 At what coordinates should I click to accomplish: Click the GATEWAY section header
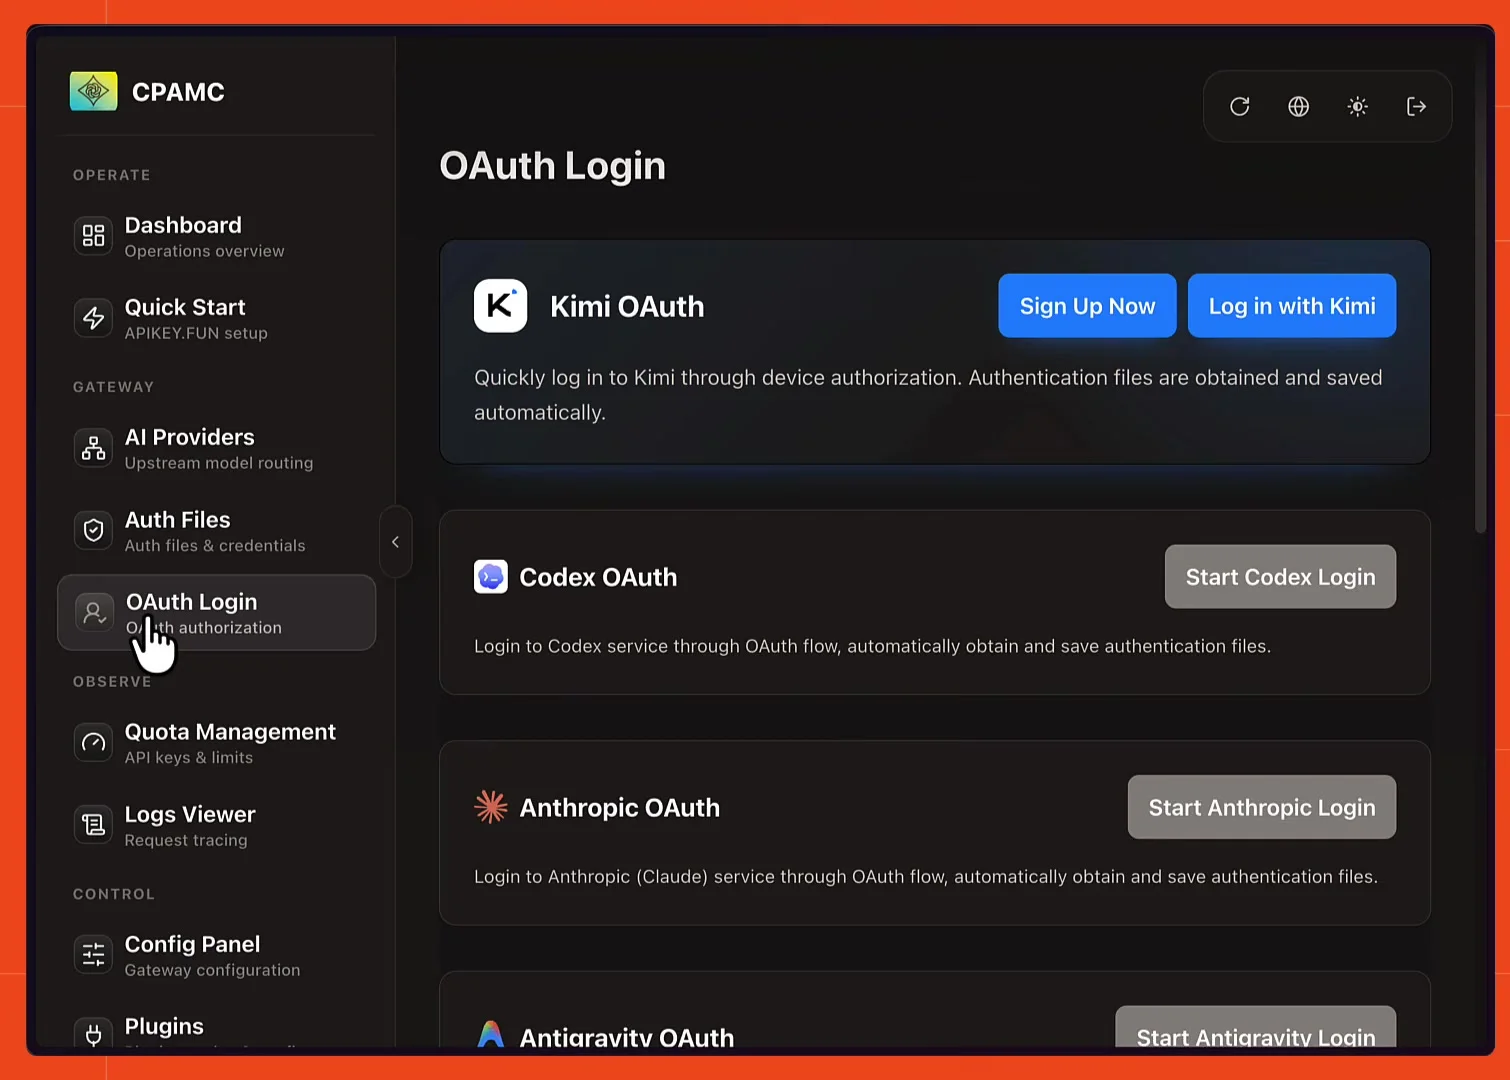(x=114, y=387)
